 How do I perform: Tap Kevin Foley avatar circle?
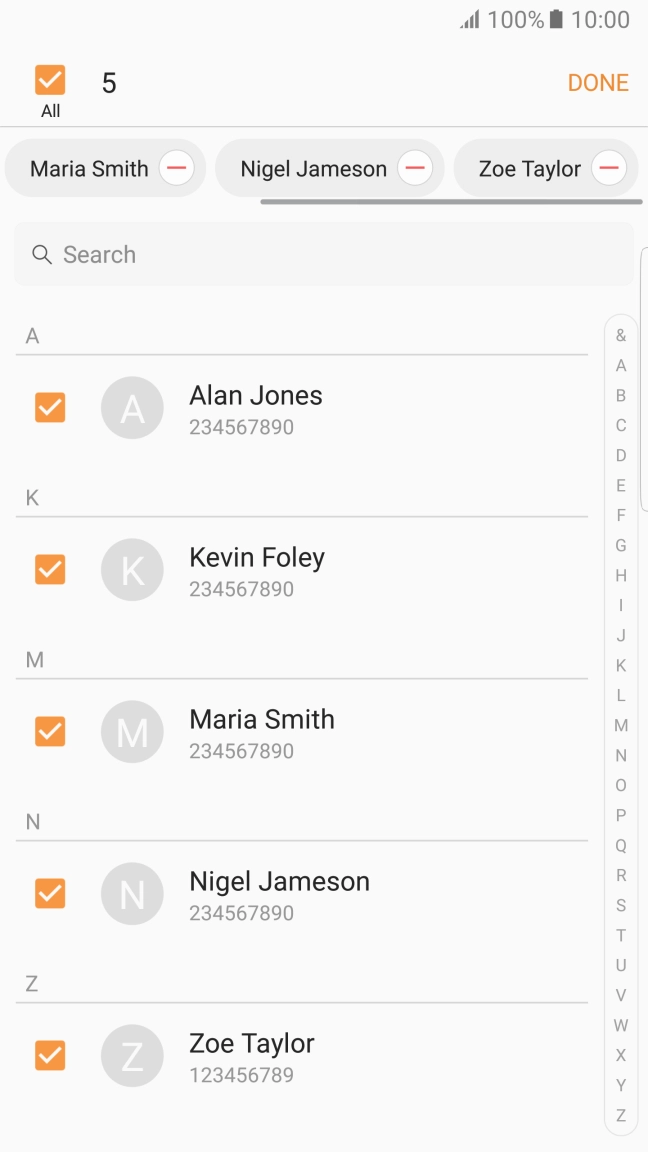click(132, 570)
